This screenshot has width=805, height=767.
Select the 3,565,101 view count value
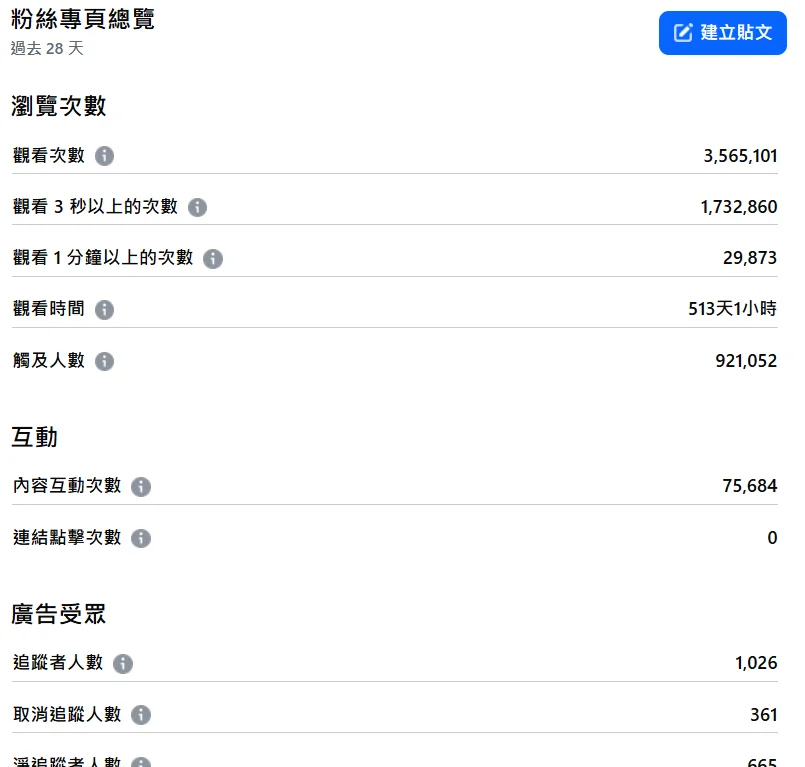point(740,156)
